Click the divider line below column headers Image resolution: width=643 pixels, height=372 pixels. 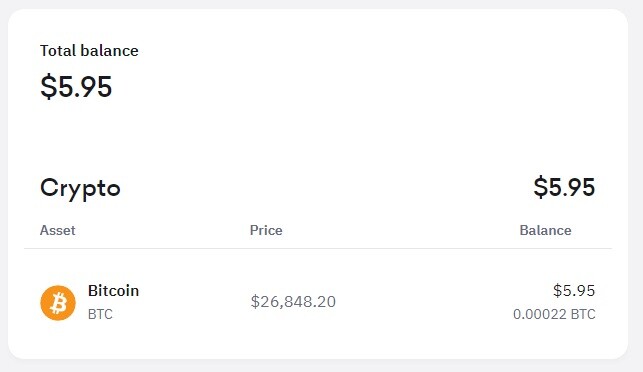(318, 248)
